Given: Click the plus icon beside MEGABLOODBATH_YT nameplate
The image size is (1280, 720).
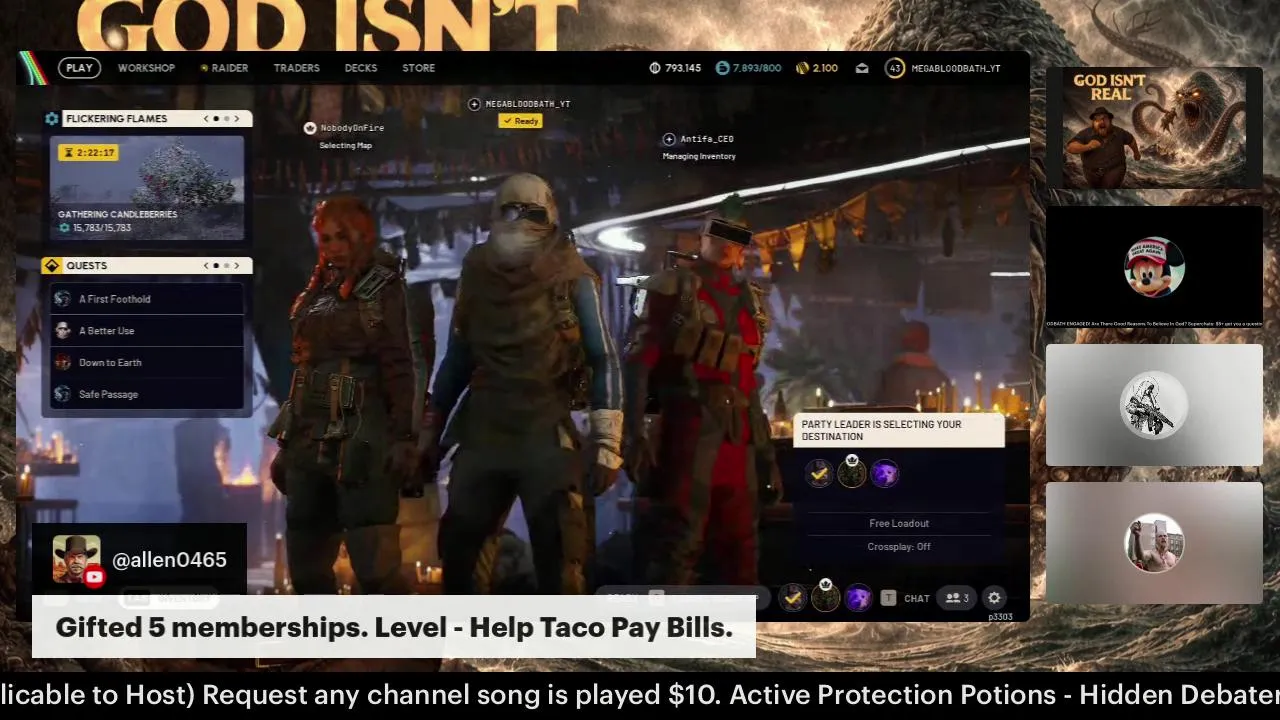Looking at the screenshot, I should pos(475,104).
